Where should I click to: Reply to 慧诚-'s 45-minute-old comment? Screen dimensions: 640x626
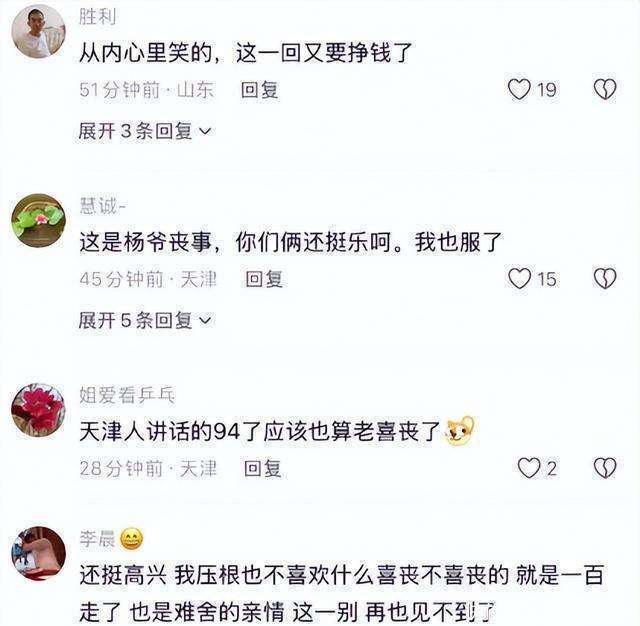[264, 280]
